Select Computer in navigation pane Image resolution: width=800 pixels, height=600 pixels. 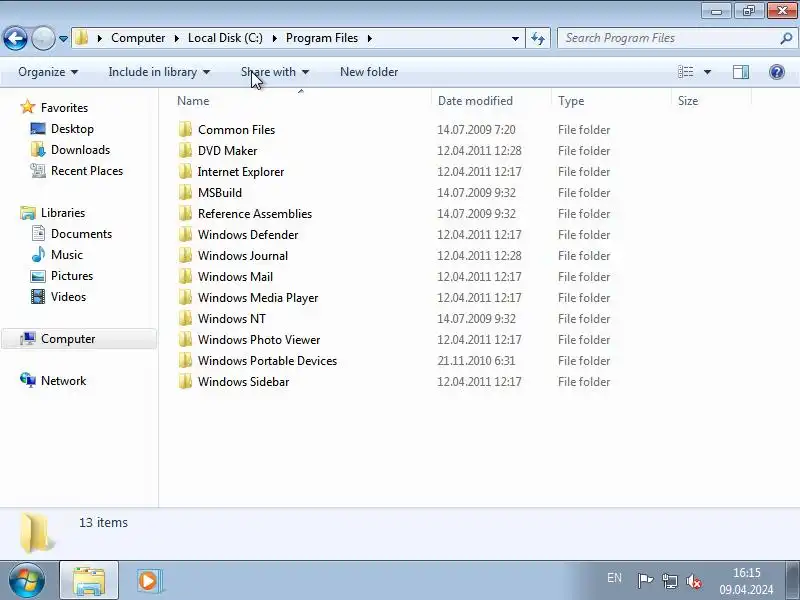pos(79,339)
